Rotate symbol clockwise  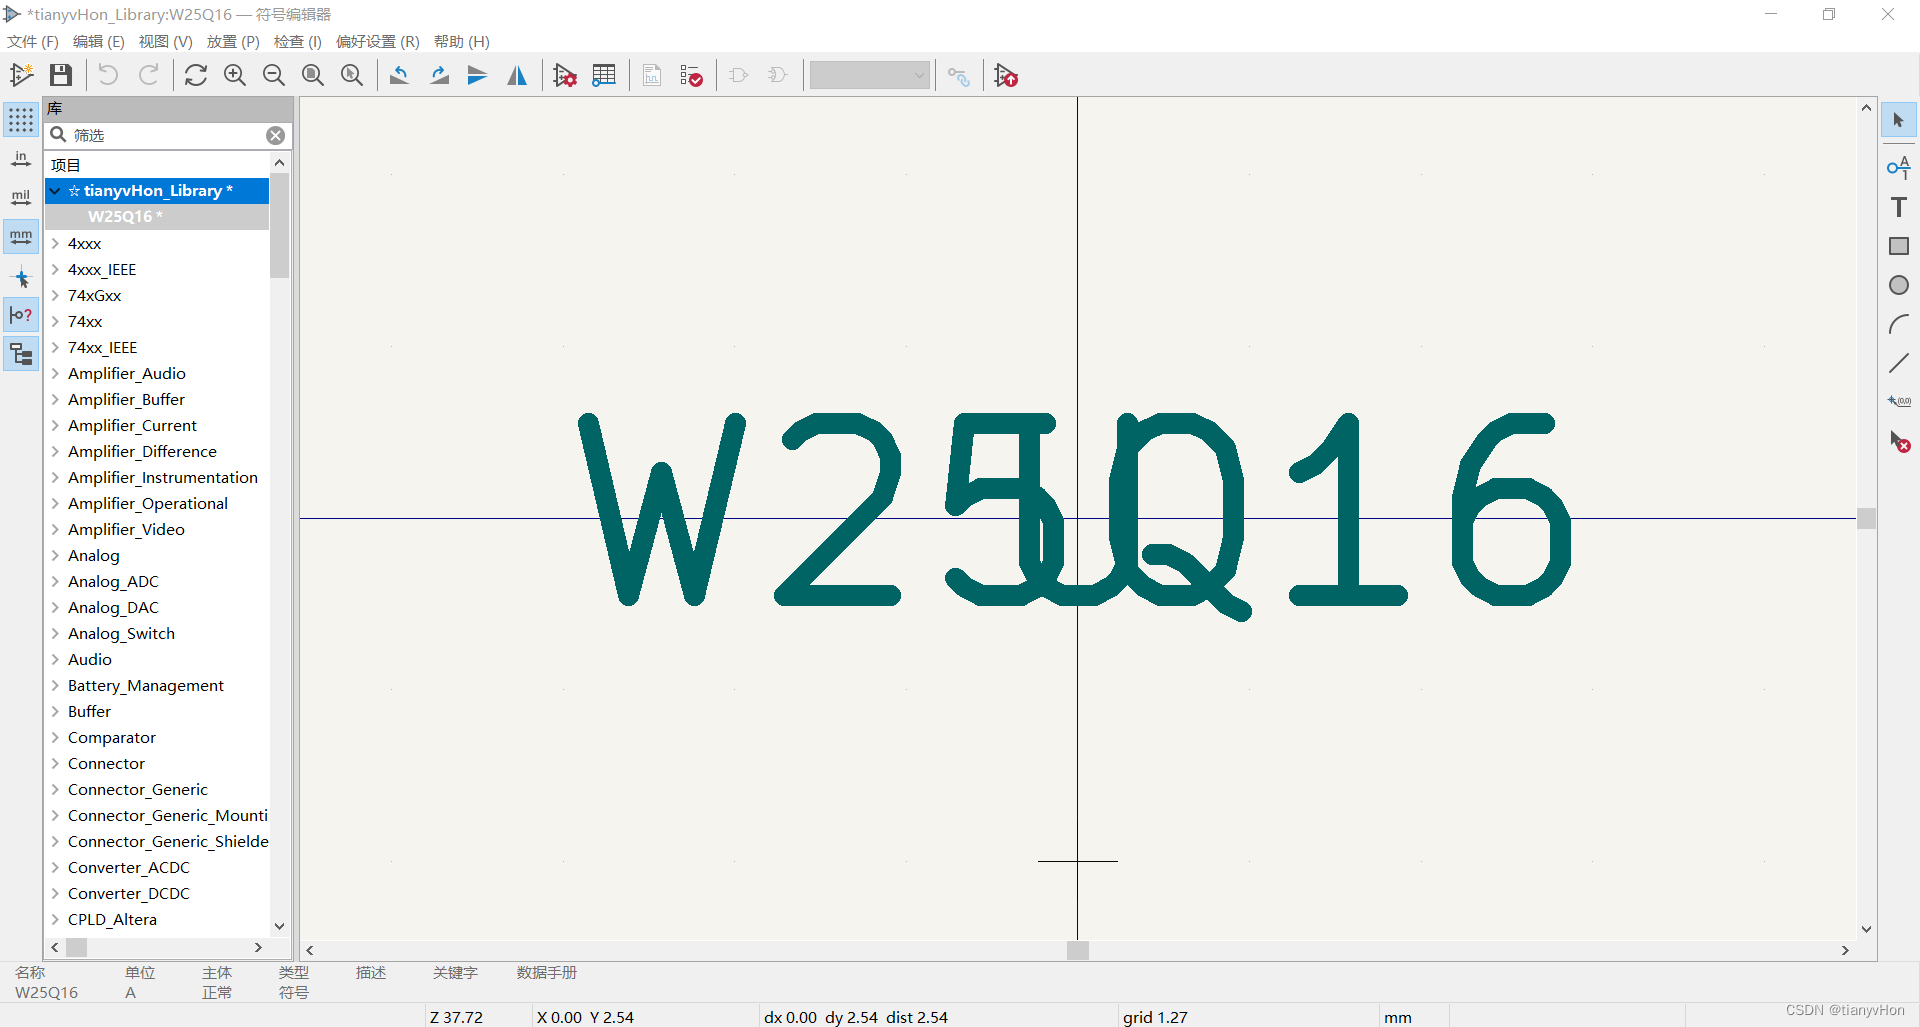[x=439, y=75]
